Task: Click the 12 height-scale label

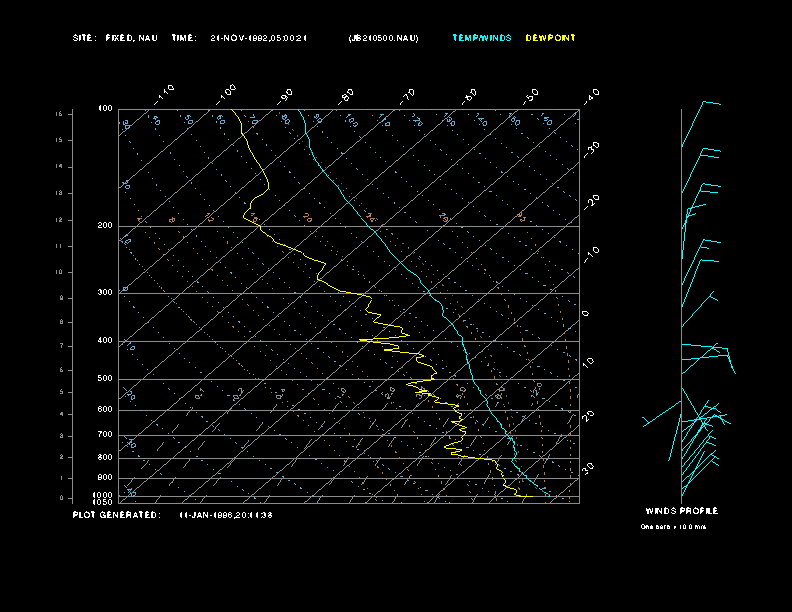Action: (x=60, y=220)
